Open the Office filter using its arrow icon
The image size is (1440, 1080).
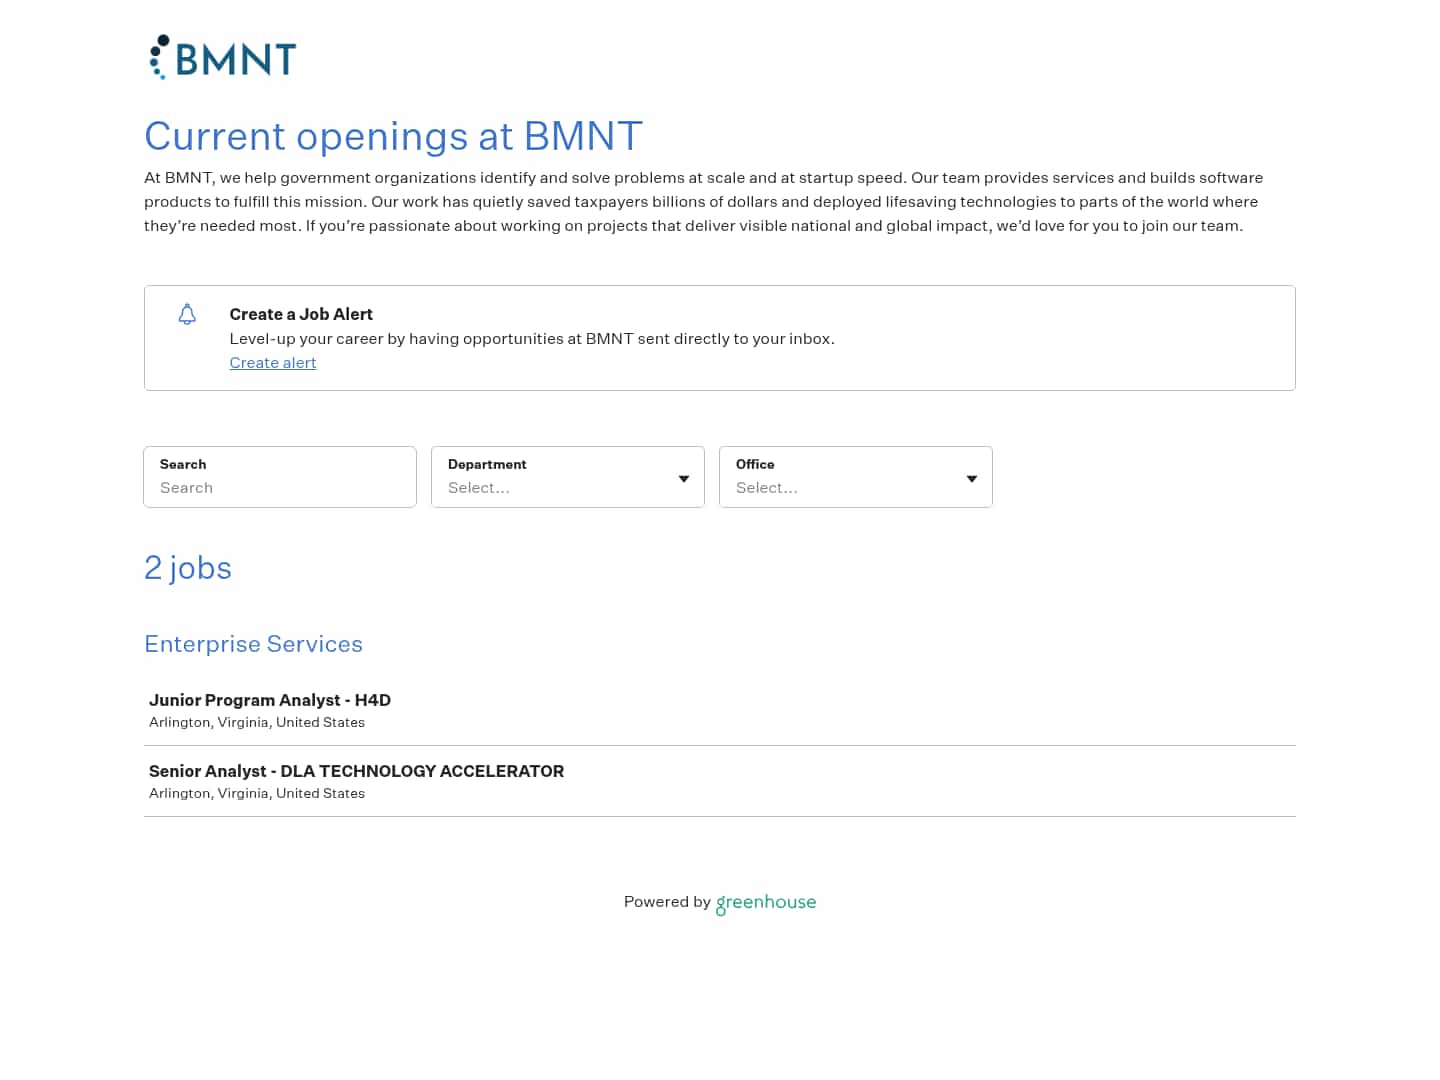[x=971, y=478]
